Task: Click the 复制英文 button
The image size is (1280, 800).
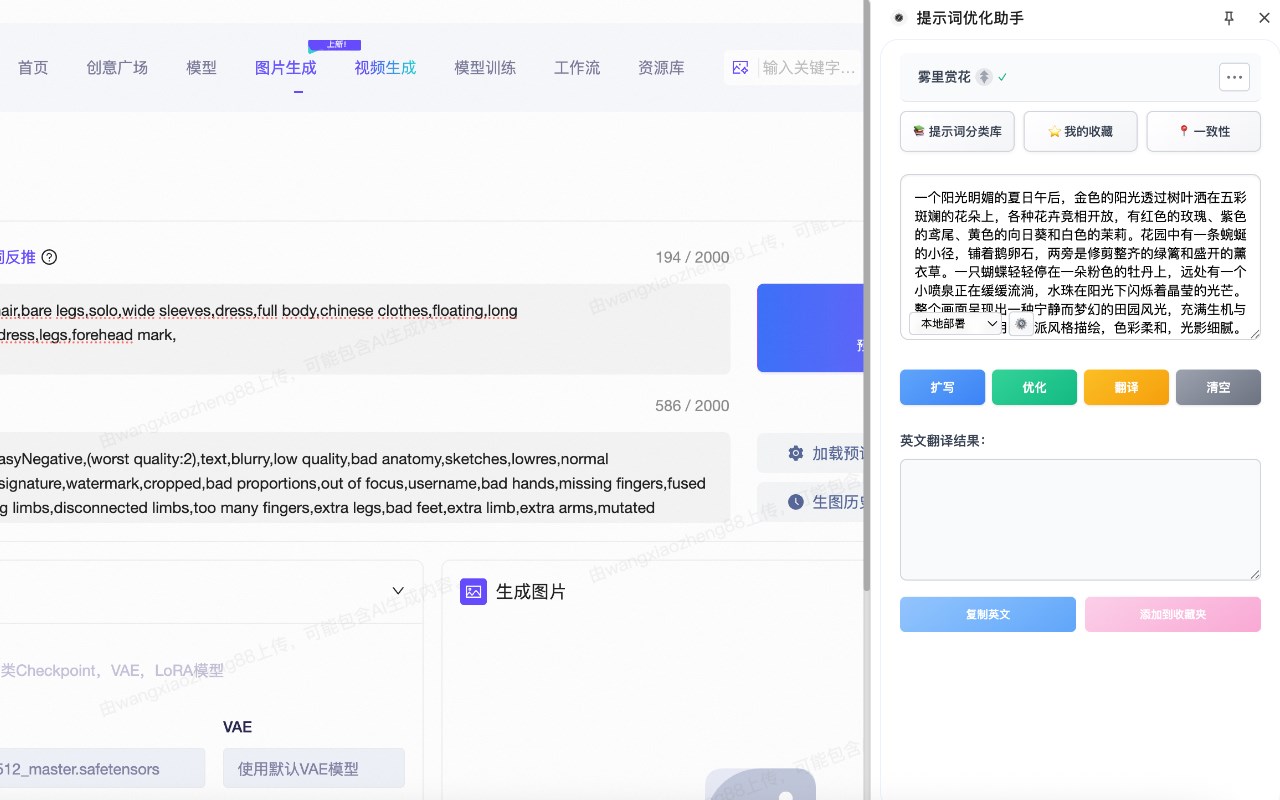Action: point(988,614)
